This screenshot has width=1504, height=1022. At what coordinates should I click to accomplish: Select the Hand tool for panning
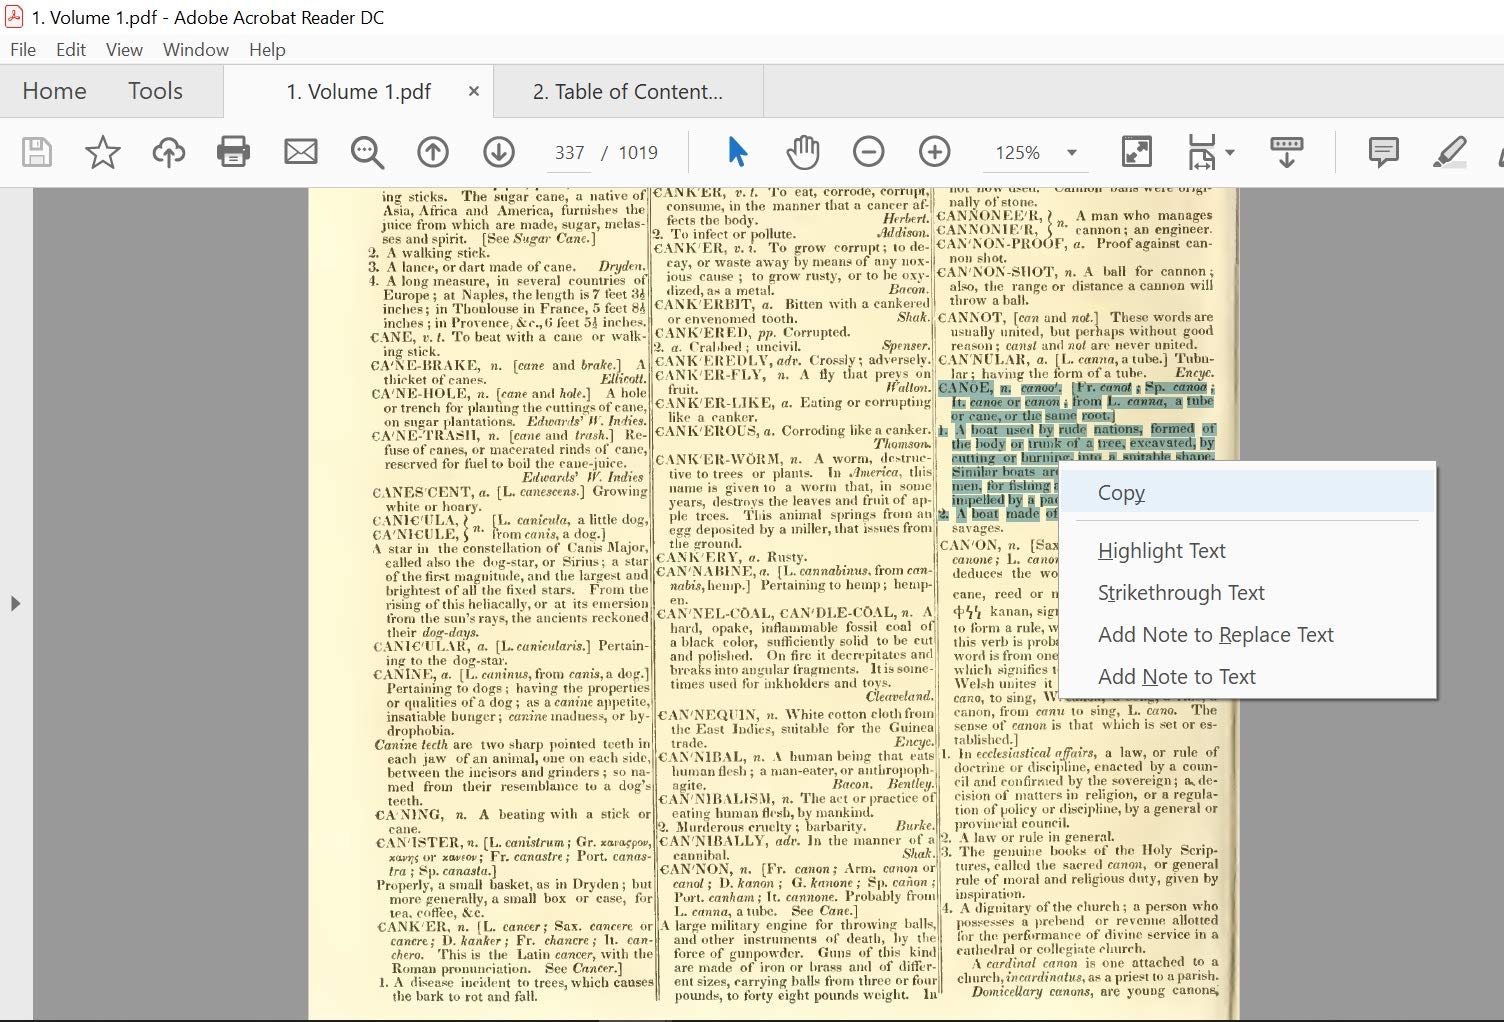point(803,152)
